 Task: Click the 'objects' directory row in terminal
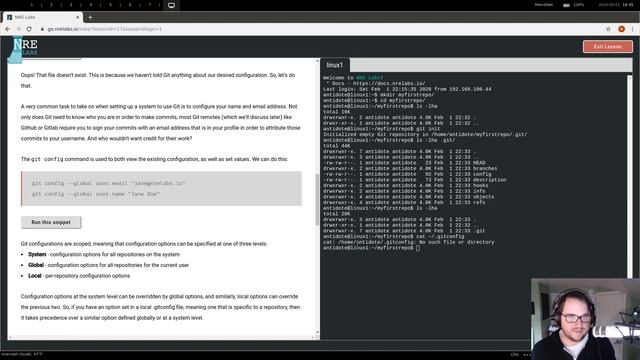tap(409, 197)
